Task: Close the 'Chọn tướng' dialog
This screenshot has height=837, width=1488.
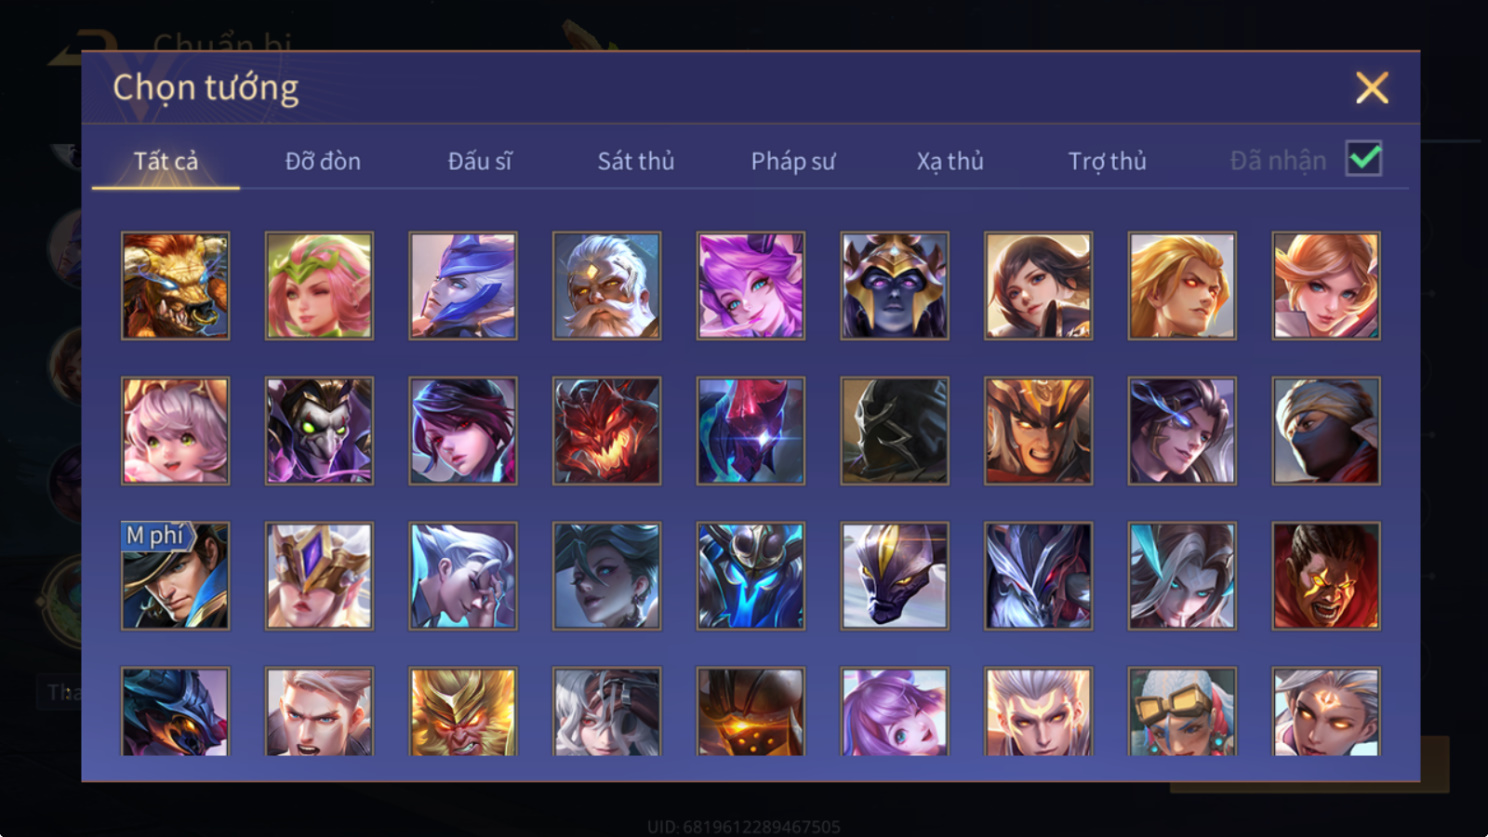Action: [1372, 88]
